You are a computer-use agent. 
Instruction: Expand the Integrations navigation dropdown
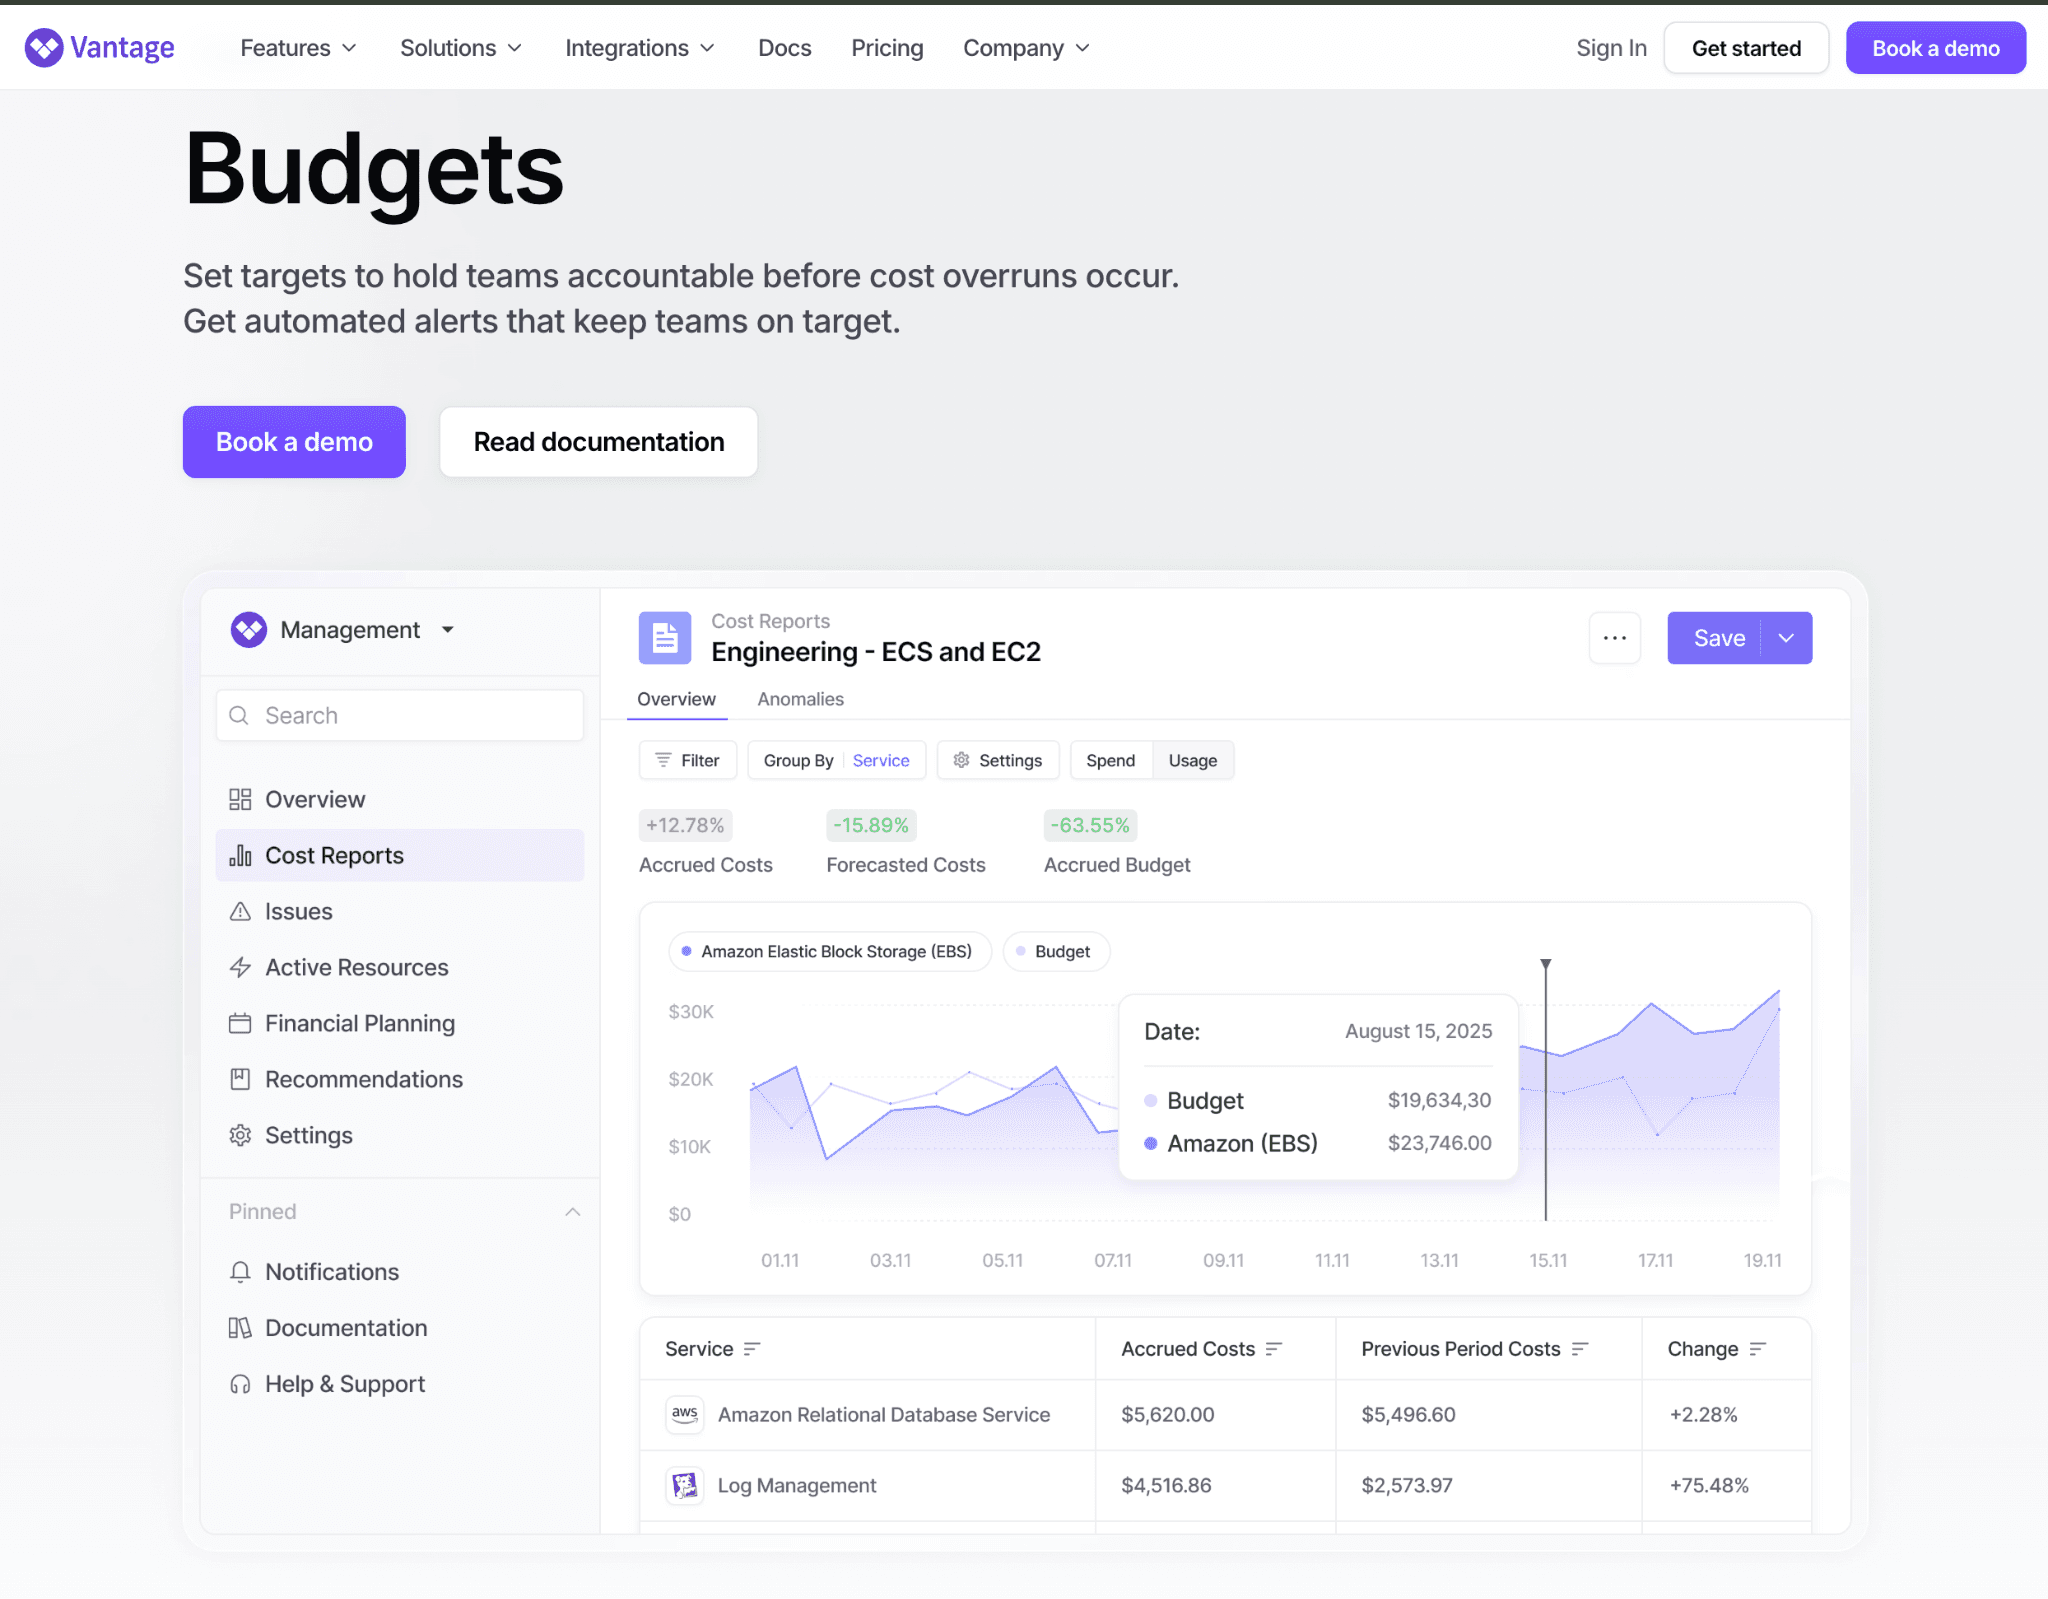[640, 48]
